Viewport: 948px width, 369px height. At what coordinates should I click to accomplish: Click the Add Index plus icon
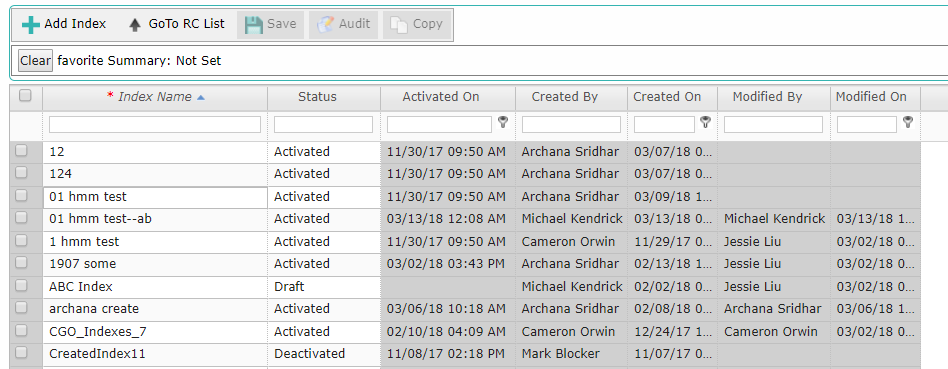30,25
